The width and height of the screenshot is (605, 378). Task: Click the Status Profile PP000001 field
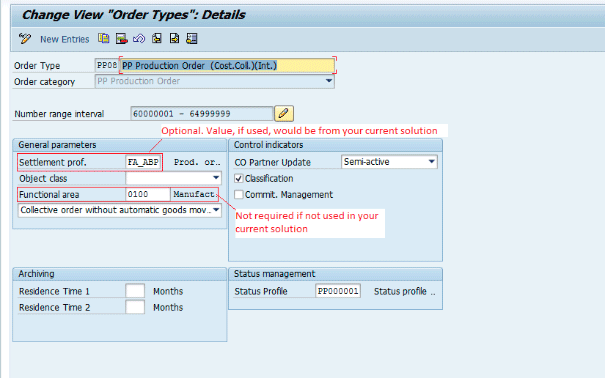pyautogui.click(x=338, y=291)
